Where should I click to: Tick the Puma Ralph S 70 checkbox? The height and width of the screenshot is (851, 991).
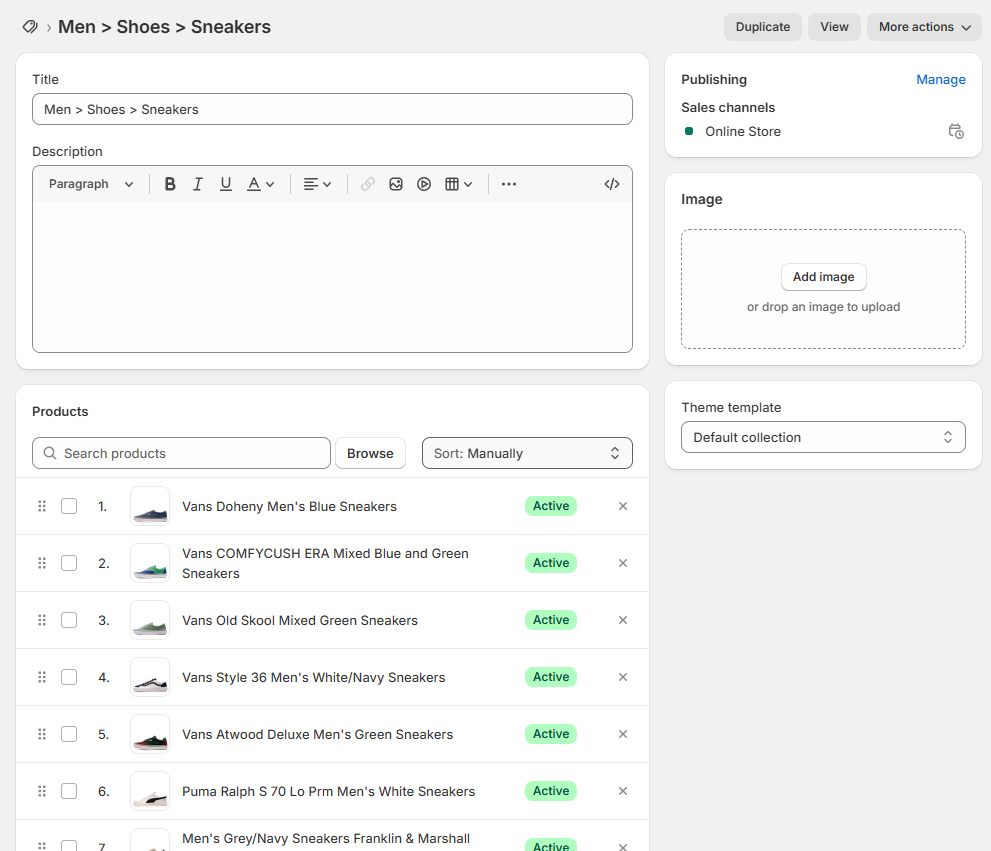69,791
